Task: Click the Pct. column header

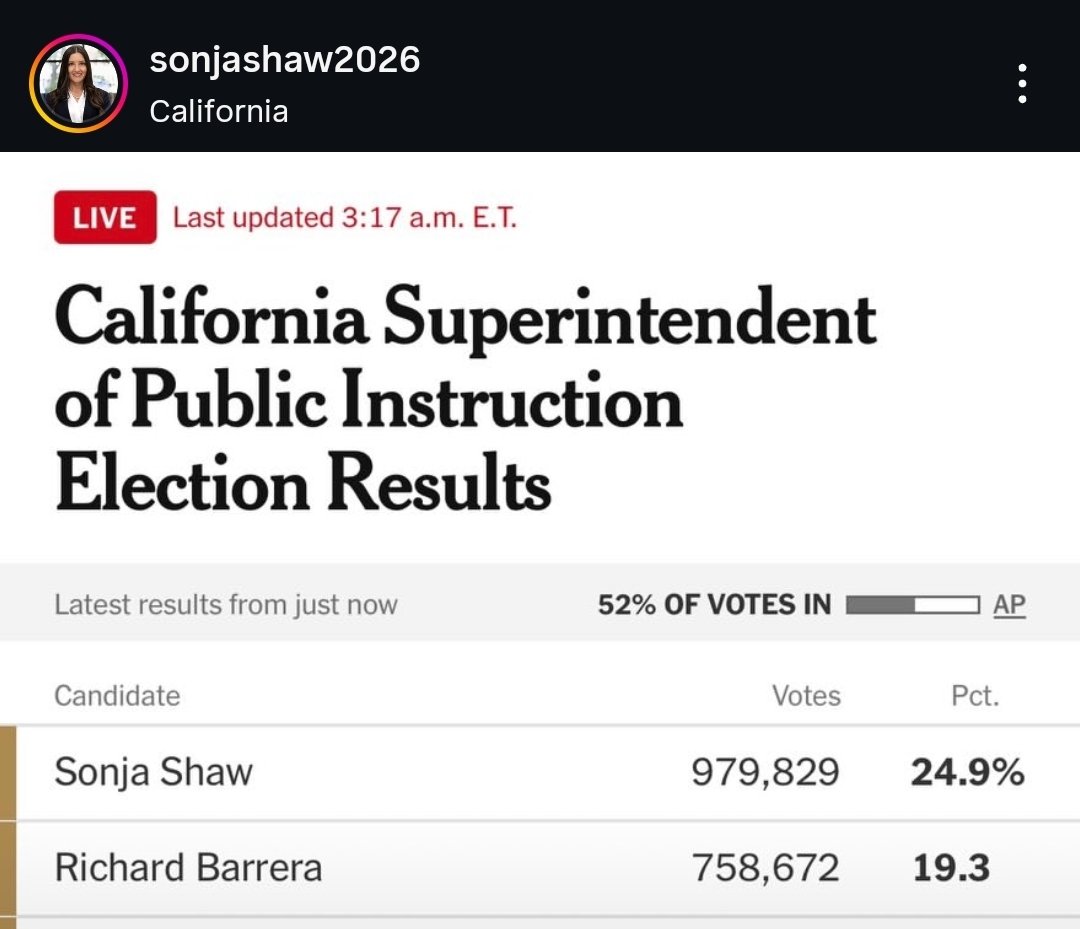Action: click(x=975, y=696)
